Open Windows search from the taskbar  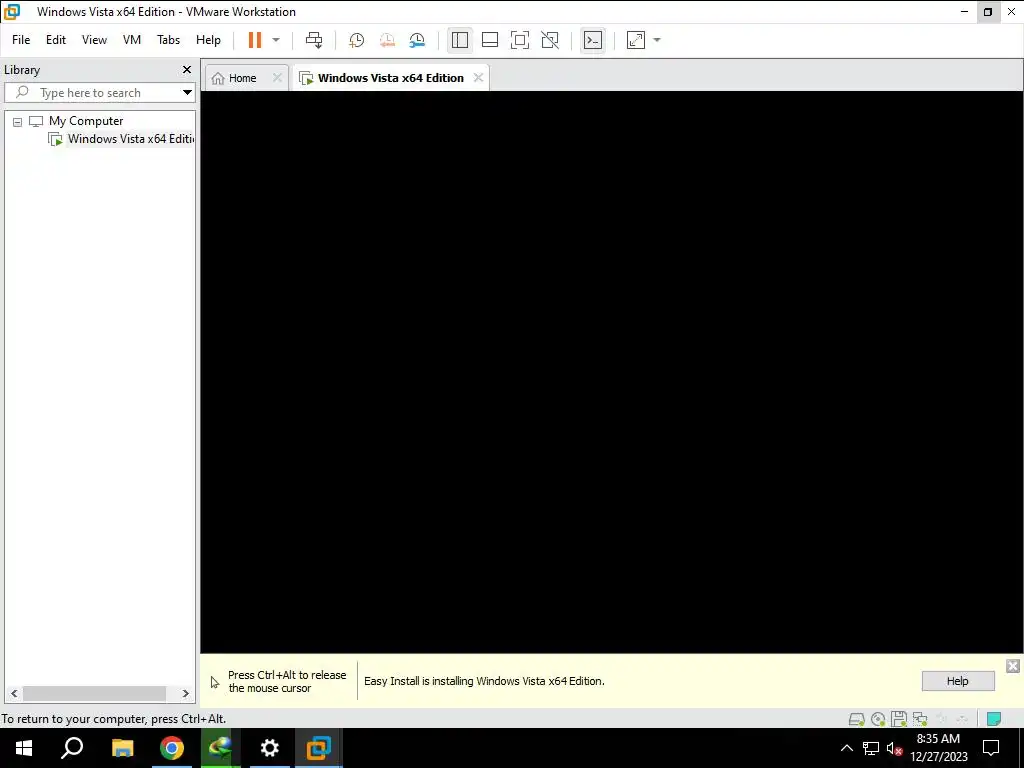(72, 748)
